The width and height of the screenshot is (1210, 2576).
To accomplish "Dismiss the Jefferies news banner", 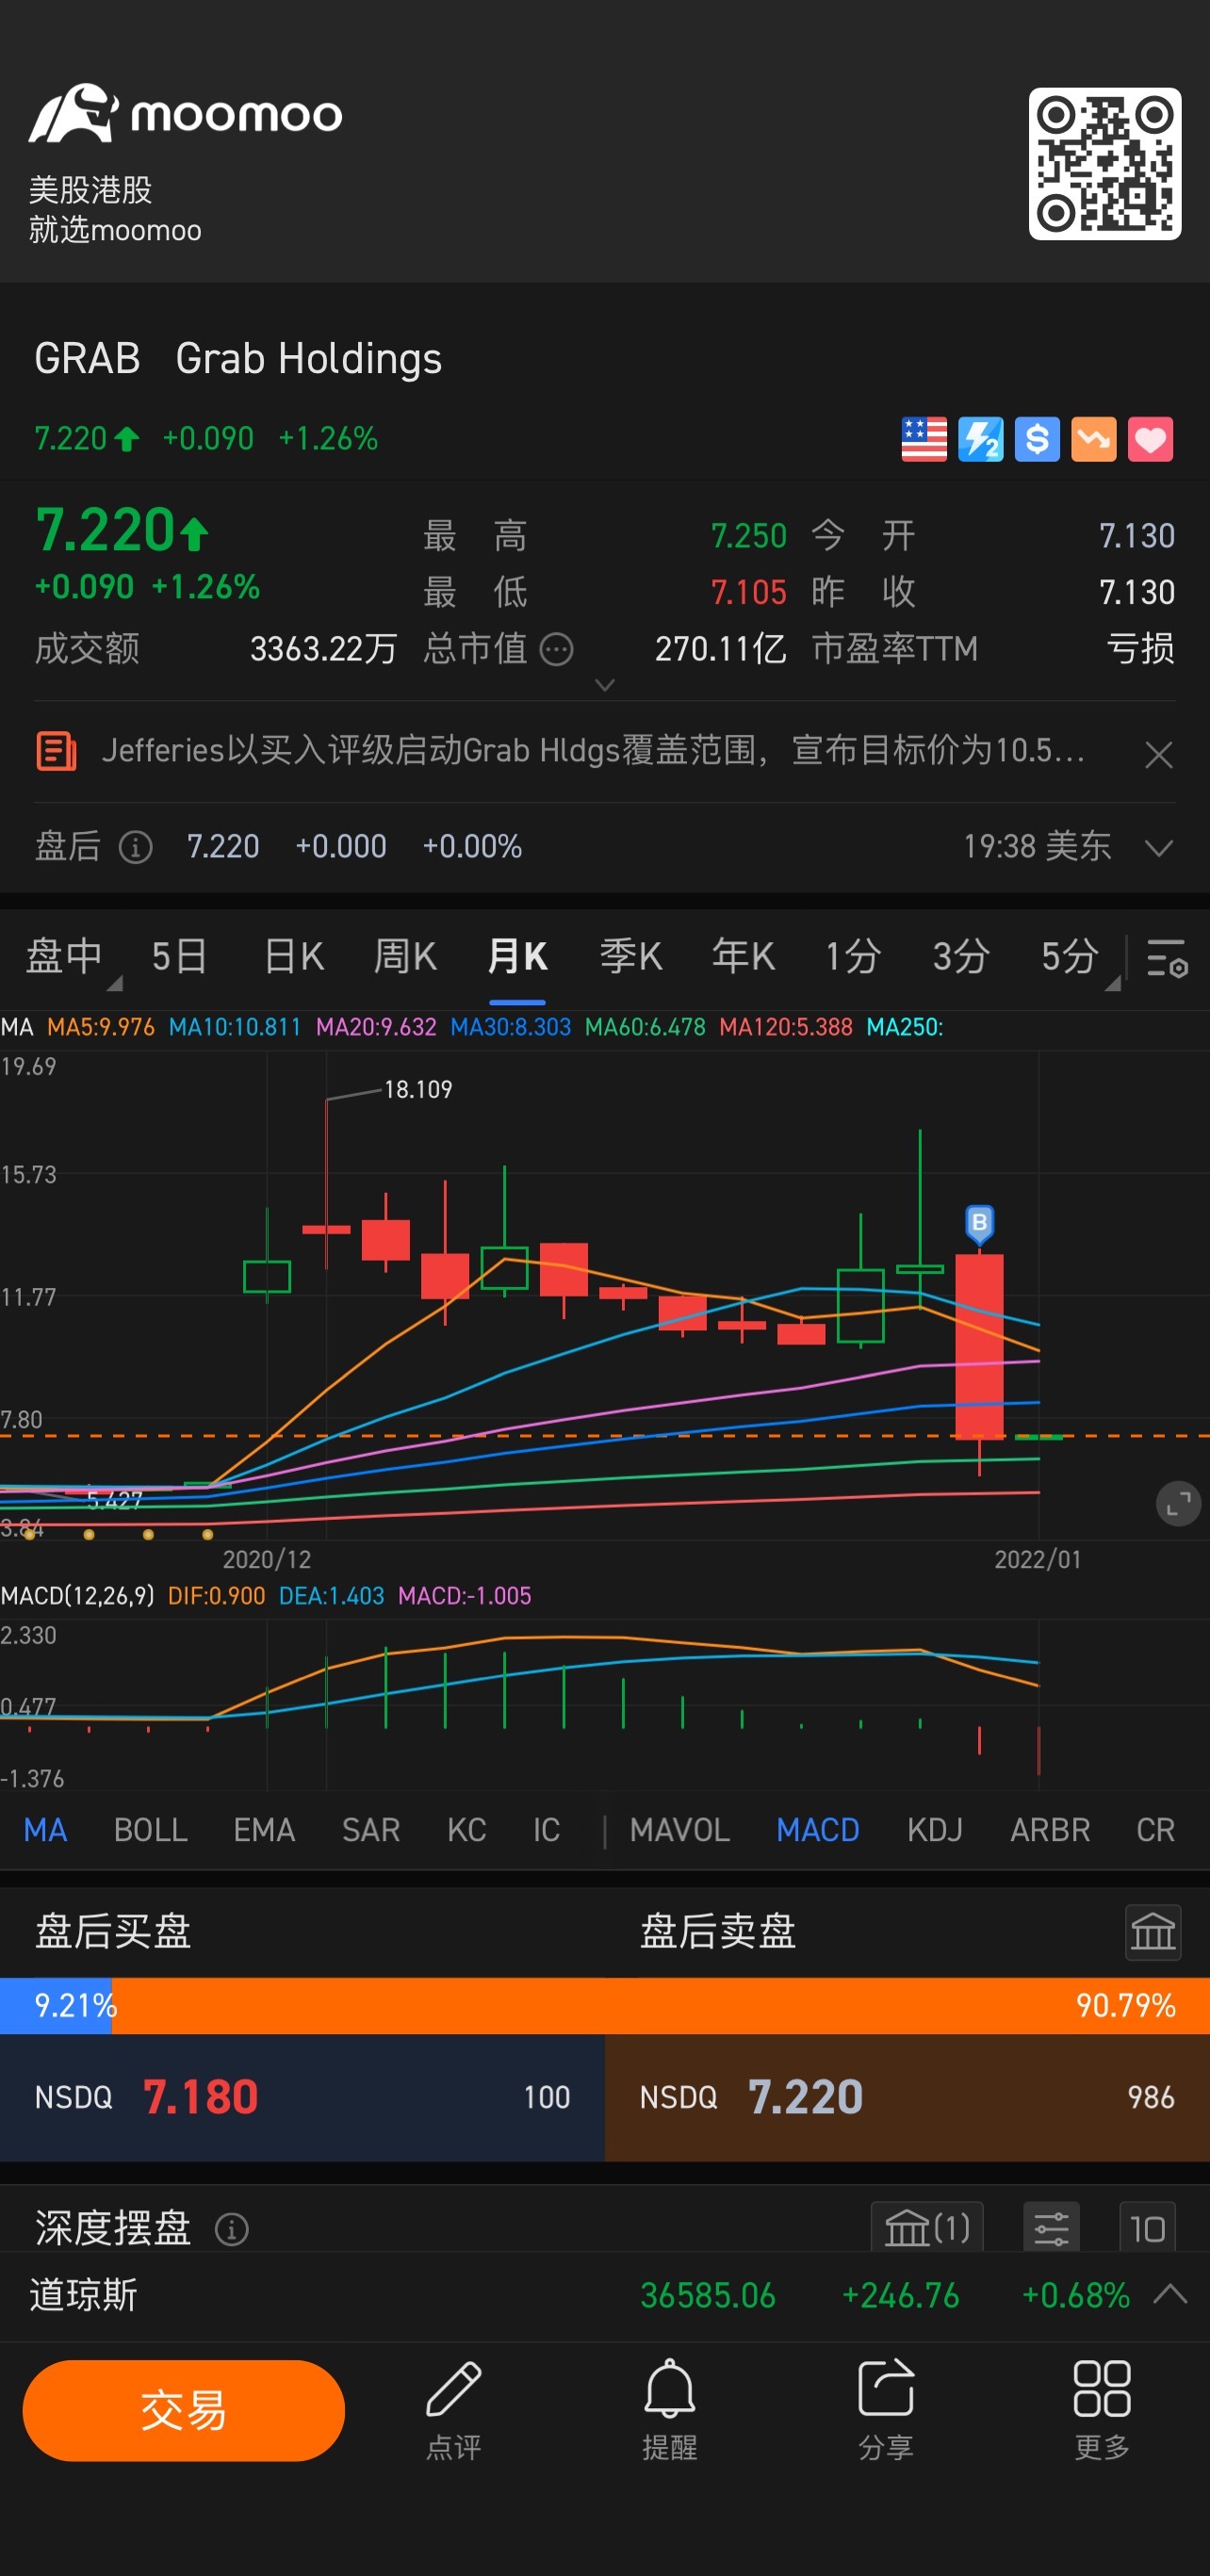I will [x=1158, y=754].
